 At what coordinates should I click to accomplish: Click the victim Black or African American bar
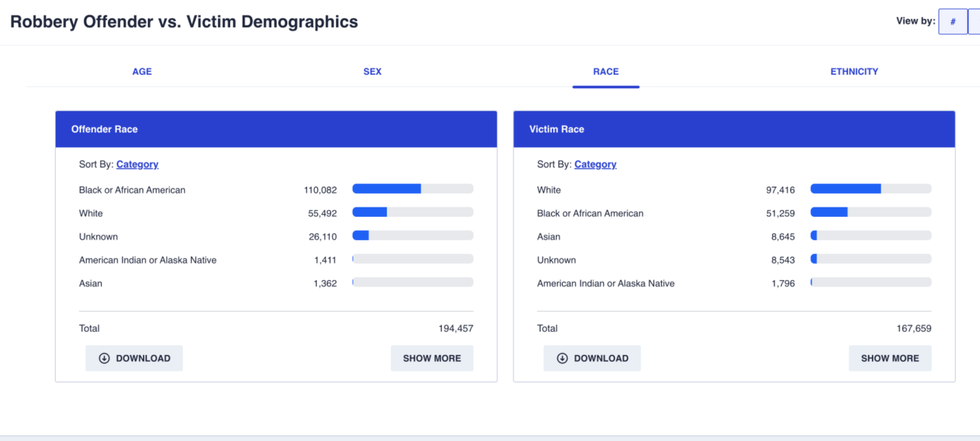click(x=870, y=213)
